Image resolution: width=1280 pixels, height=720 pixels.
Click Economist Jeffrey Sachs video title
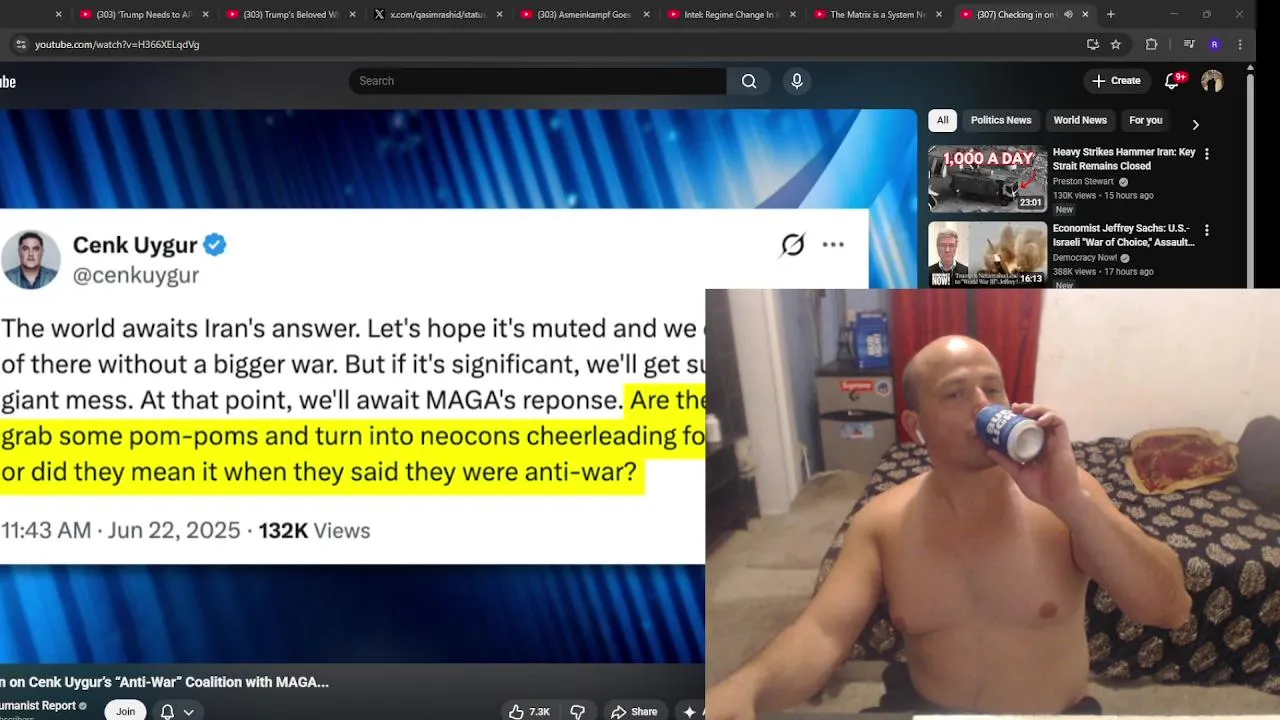pyautogui.click(x=1124, y=235)
